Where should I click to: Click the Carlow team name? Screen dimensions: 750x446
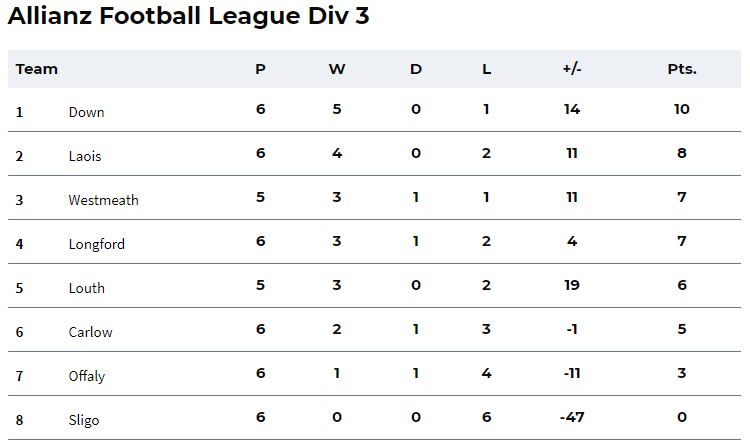(90, 332)
